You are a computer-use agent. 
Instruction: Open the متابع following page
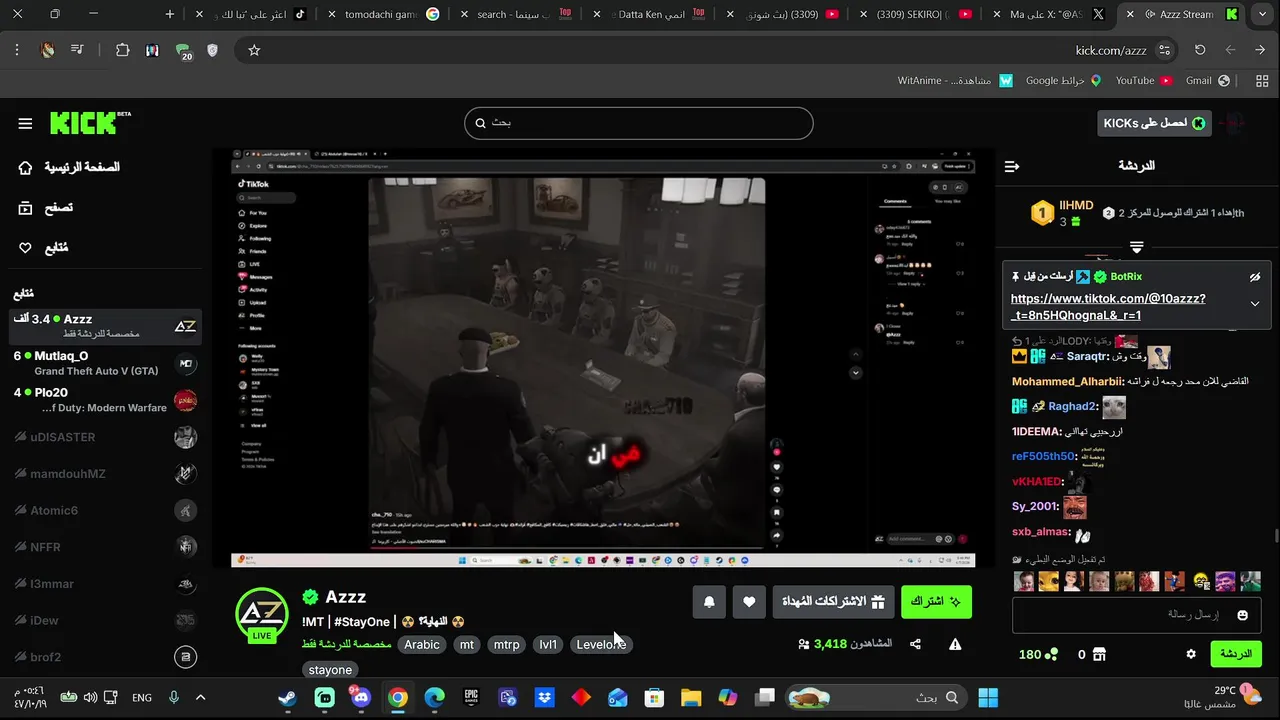tap(44, 248)
